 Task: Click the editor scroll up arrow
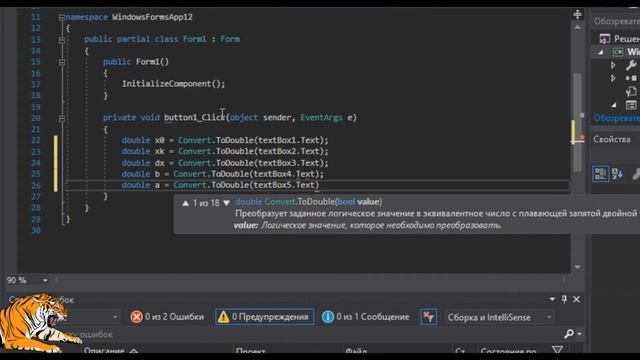577,27
